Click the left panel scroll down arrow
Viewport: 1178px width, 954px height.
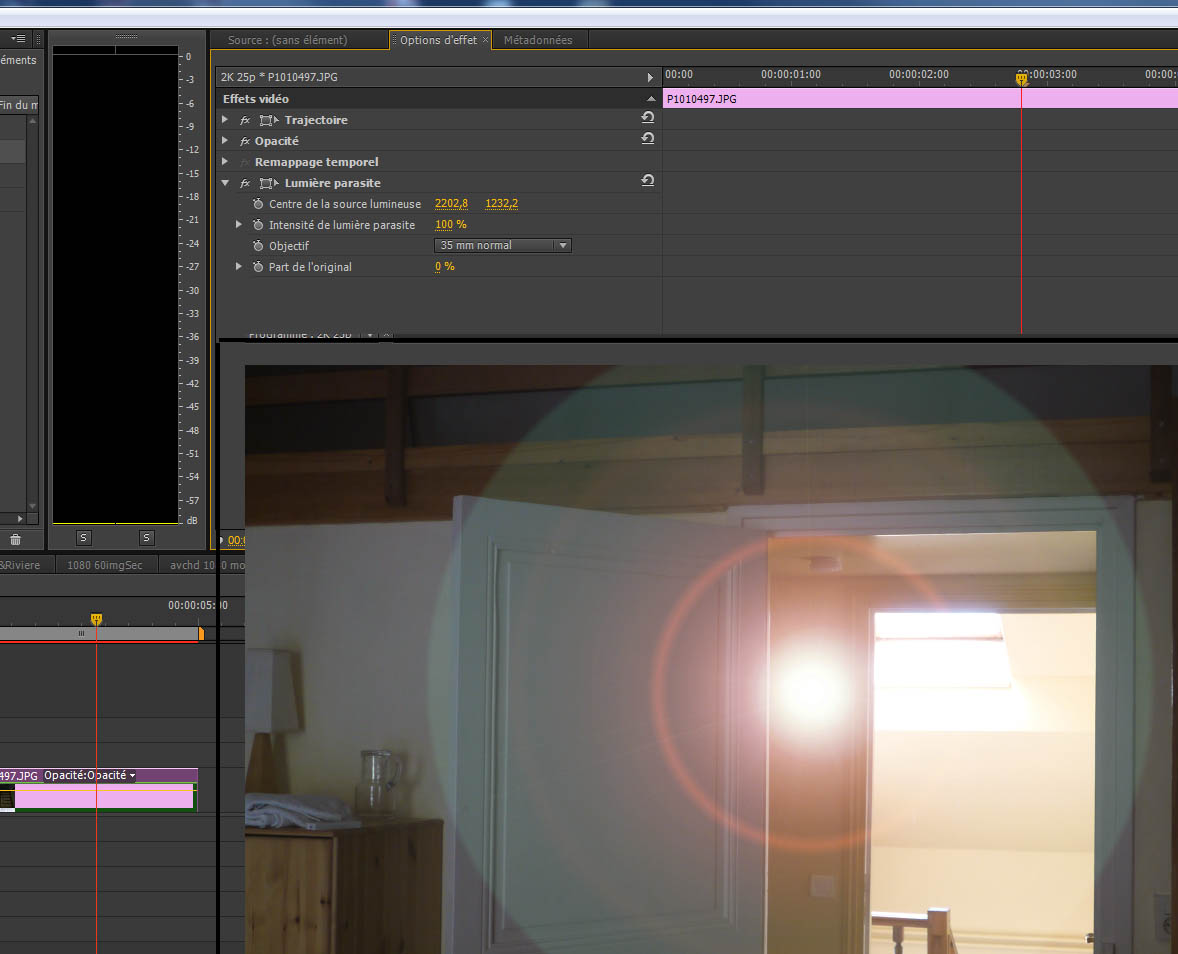click(32, 506)
